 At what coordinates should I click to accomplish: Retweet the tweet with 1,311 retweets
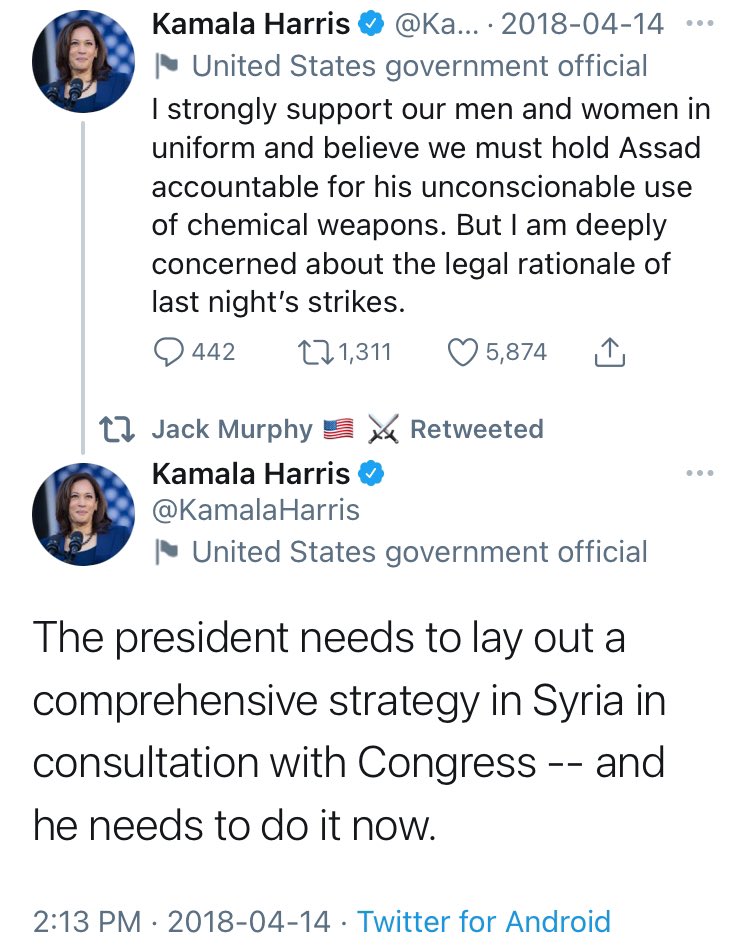[x=313, y=352]
